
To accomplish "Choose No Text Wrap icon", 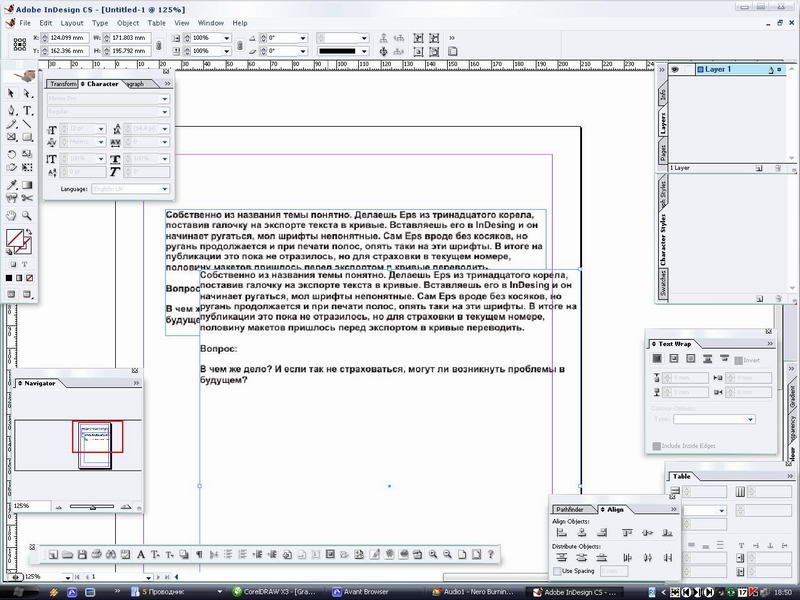I will click(x=657, y=359).
